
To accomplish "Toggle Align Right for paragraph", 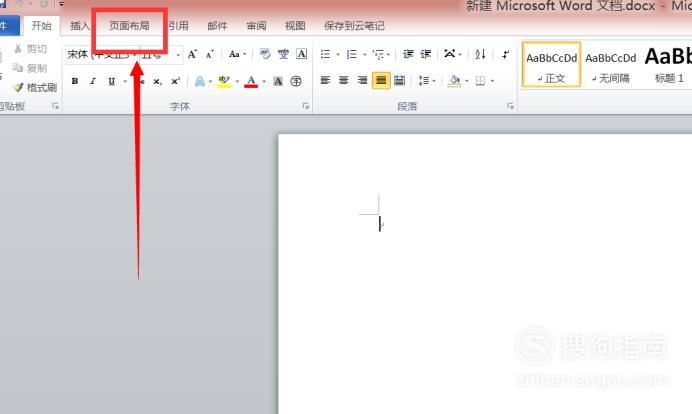I will (x=362, y=80).
